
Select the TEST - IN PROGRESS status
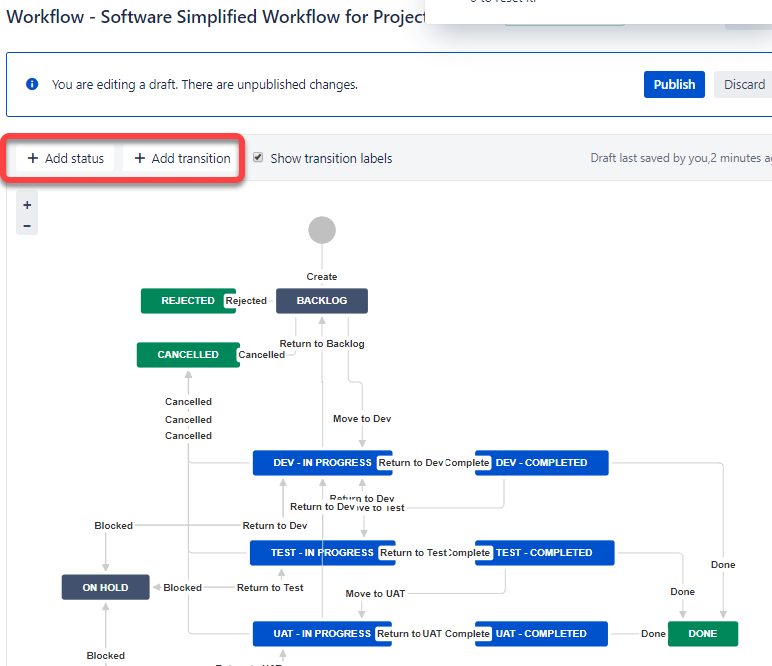(322, 553)
